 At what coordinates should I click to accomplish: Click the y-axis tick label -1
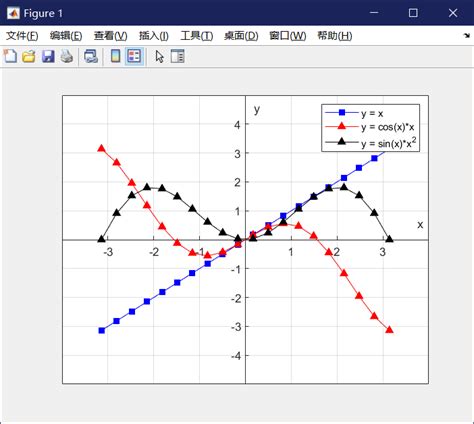(x=236, y=269)
